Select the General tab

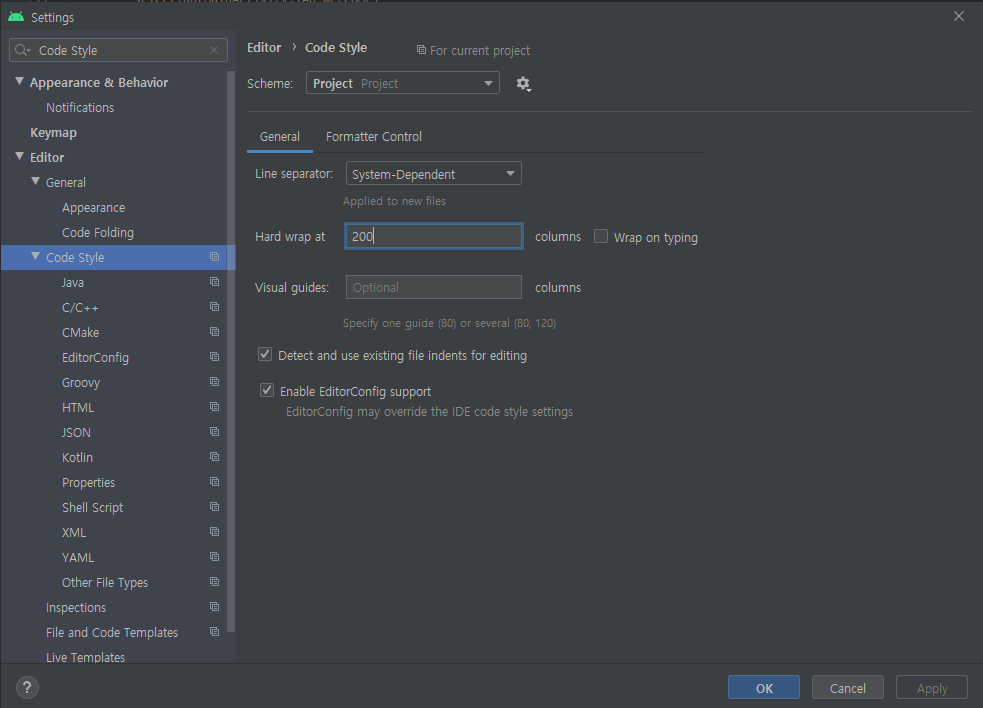coord(279,136)
